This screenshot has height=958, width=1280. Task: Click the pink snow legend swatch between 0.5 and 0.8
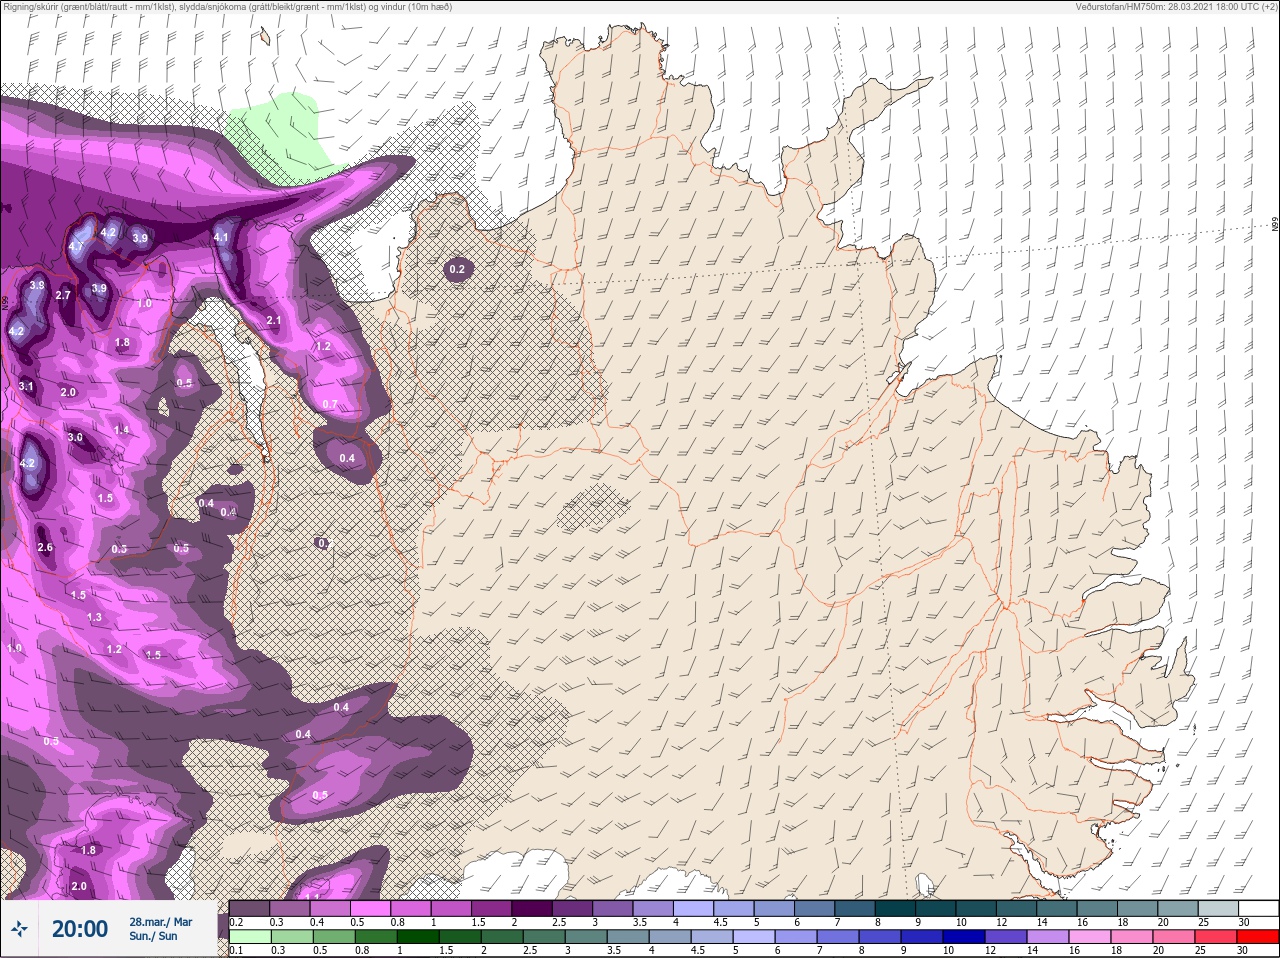[371, 908]
